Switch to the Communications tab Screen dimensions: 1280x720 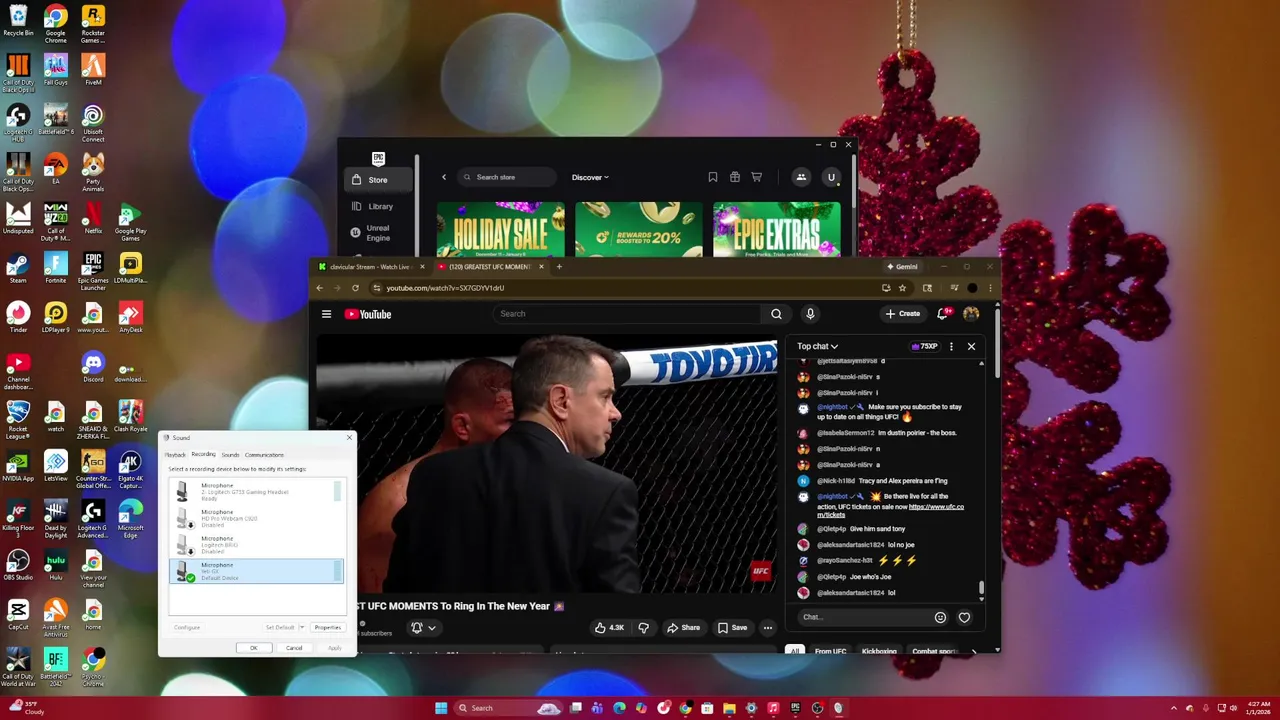click(264, 455)
